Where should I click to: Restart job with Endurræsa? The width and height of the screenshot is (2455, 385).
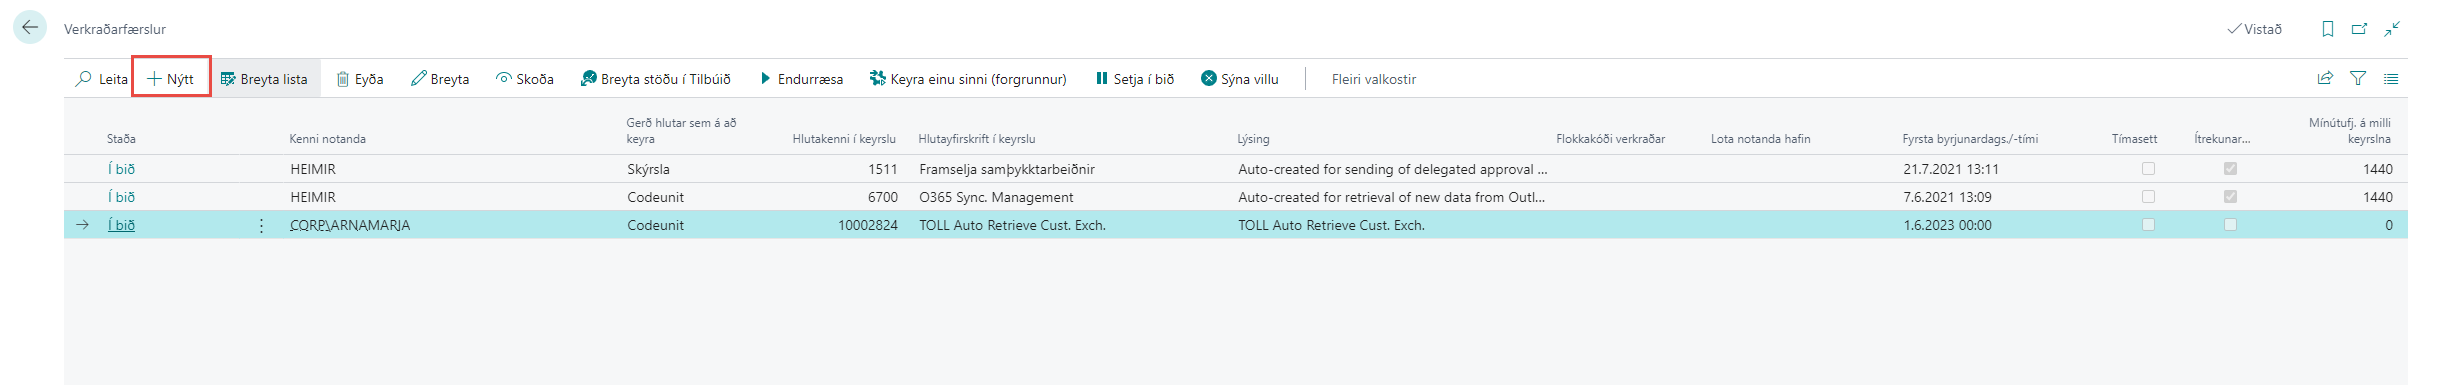(x=801, y=79)
